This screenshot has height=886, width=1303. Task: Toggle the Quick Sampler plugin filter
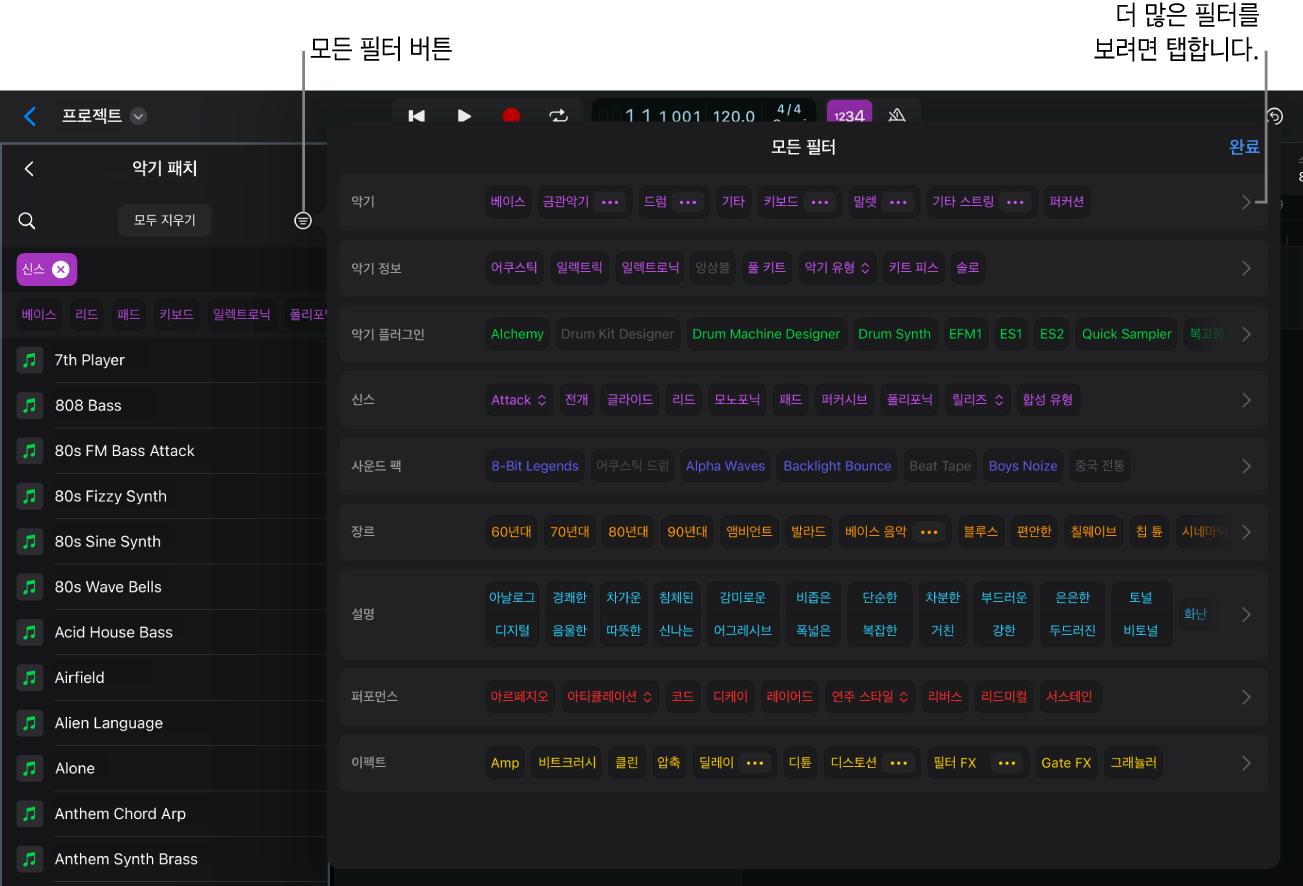tap(1126, 334)
